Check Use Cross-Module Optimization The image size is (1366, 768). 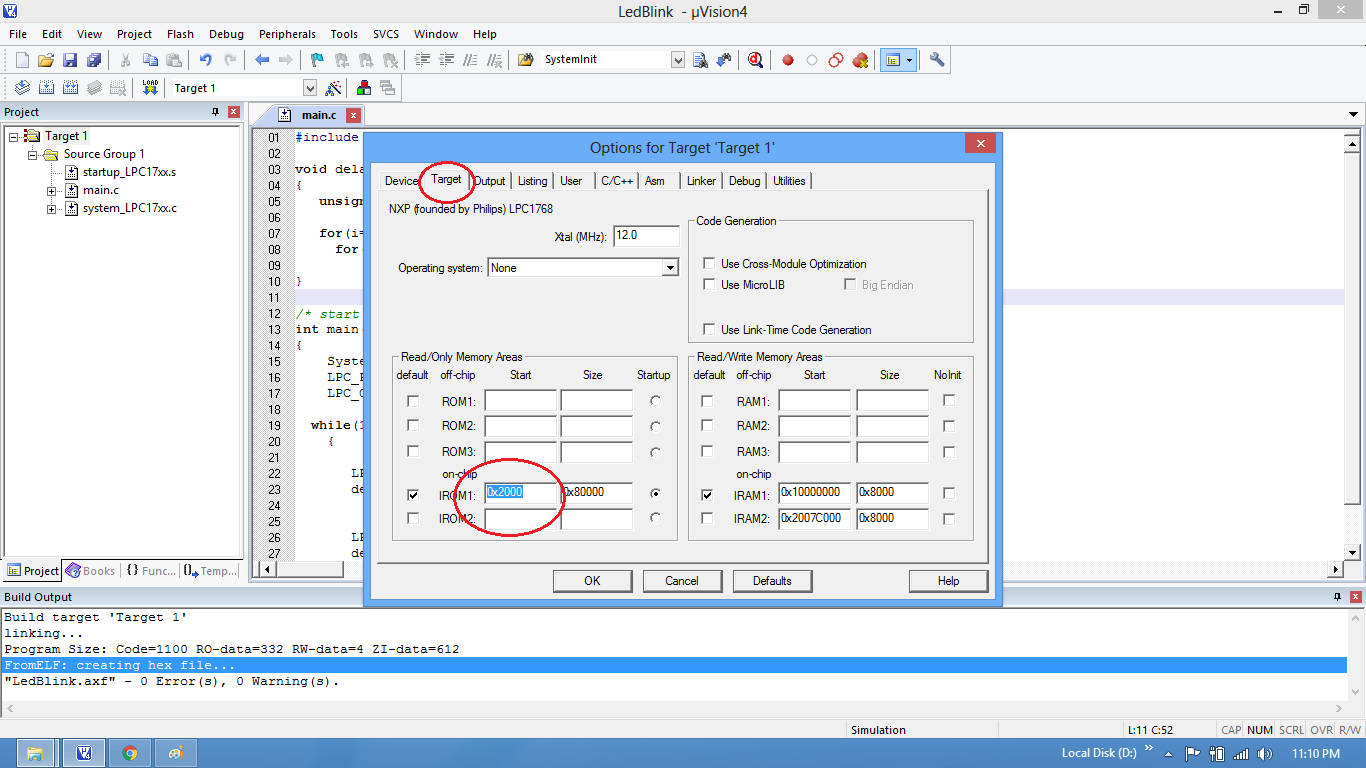pos(708,264)
